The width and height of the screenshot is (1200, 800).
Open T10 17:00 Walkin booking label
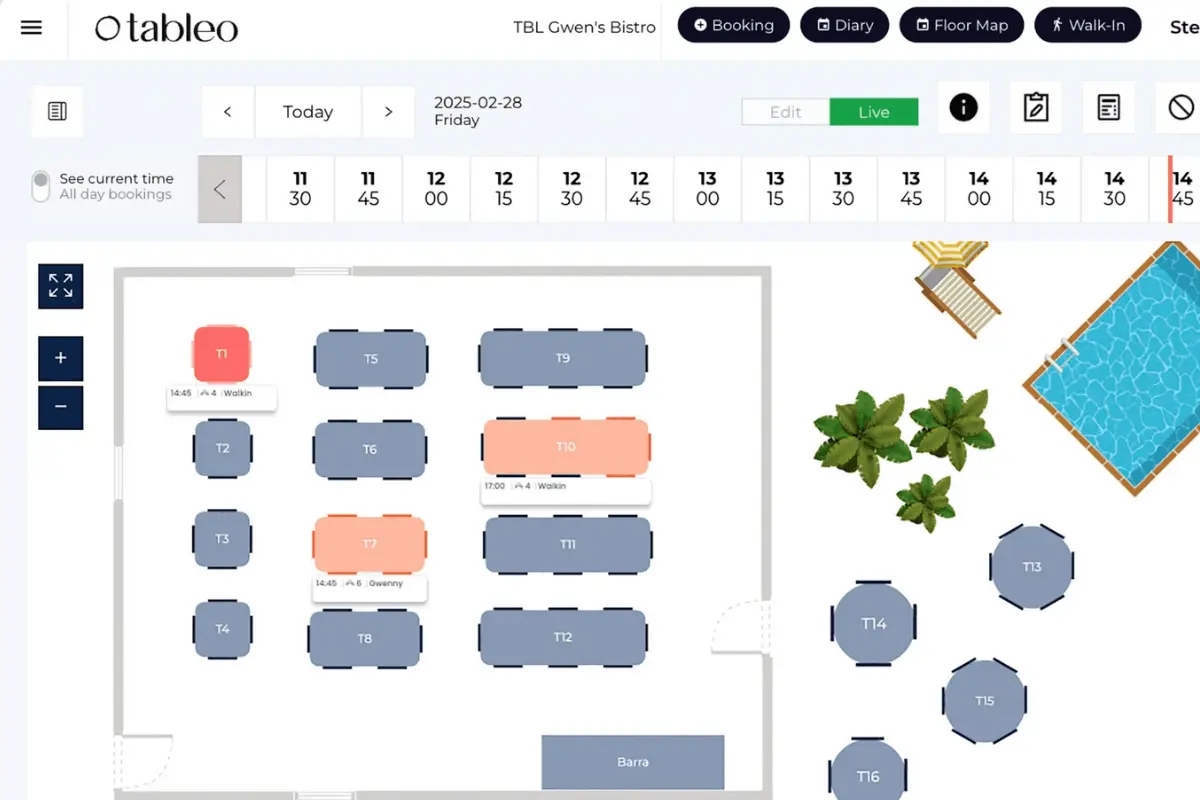(x=566, y=490)
